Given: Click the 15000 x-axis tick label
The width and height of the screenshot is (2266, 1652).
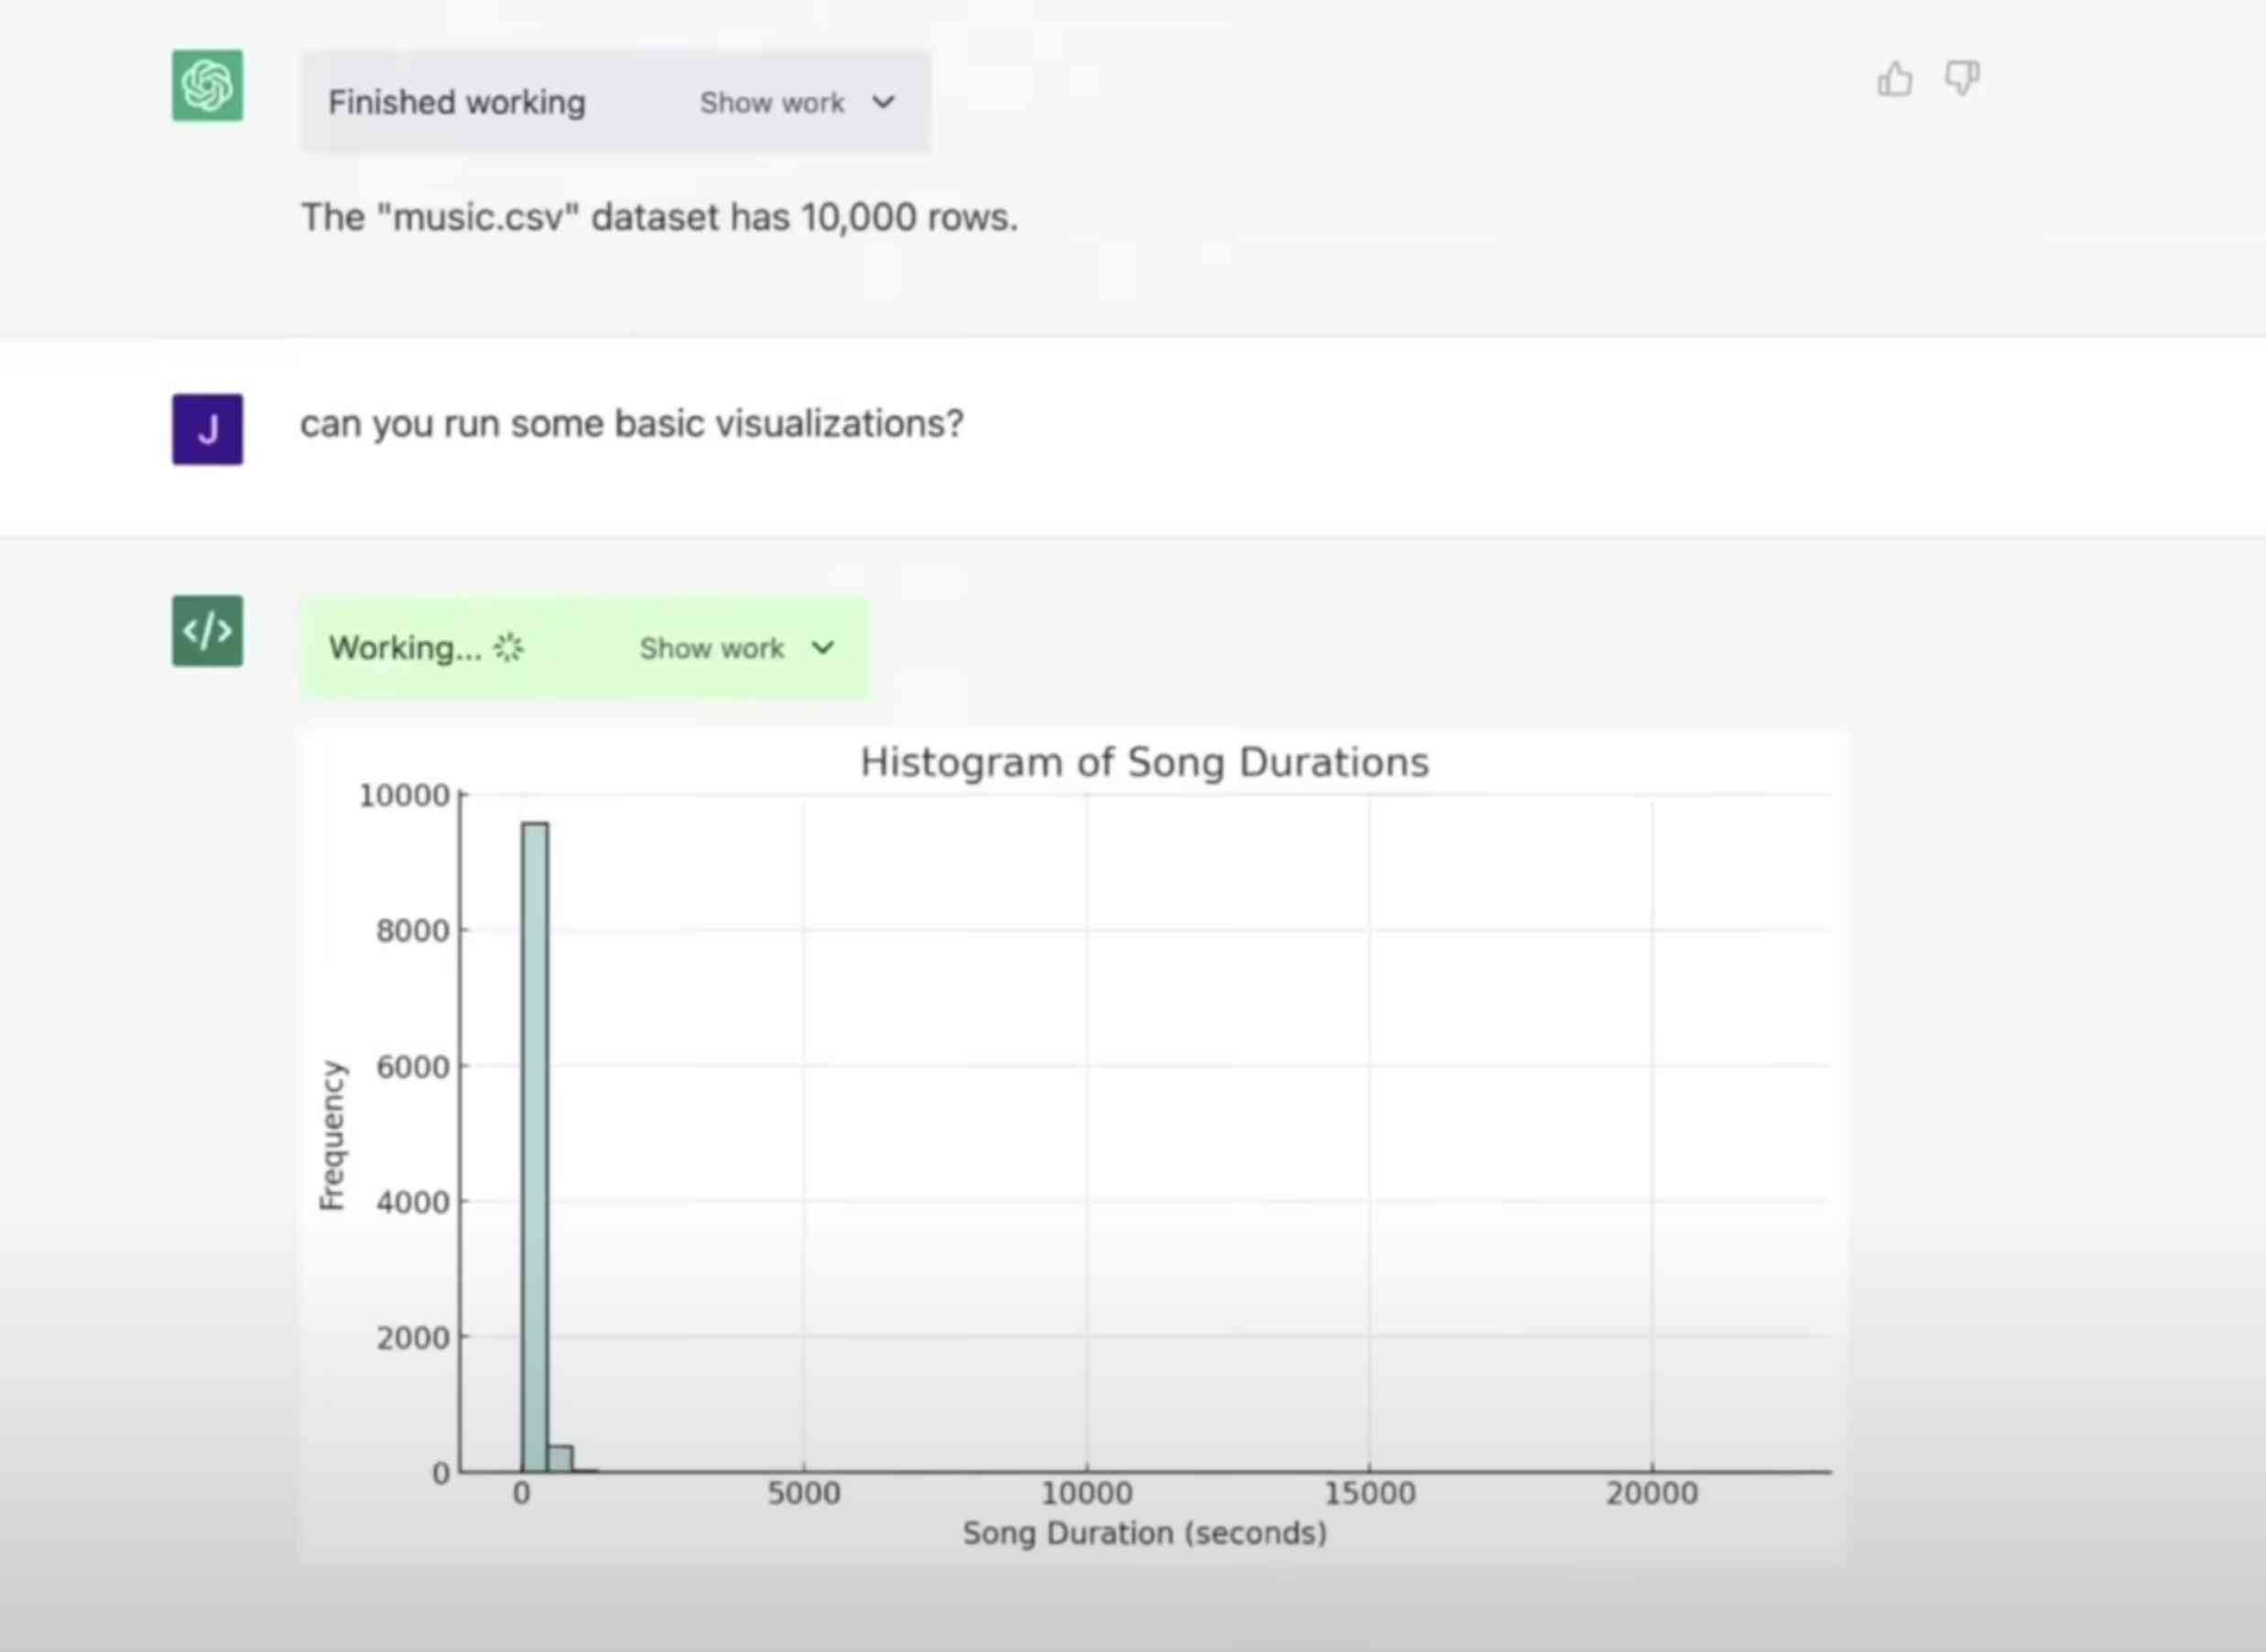Looking at the screenshot, I should point(1370,1493).
